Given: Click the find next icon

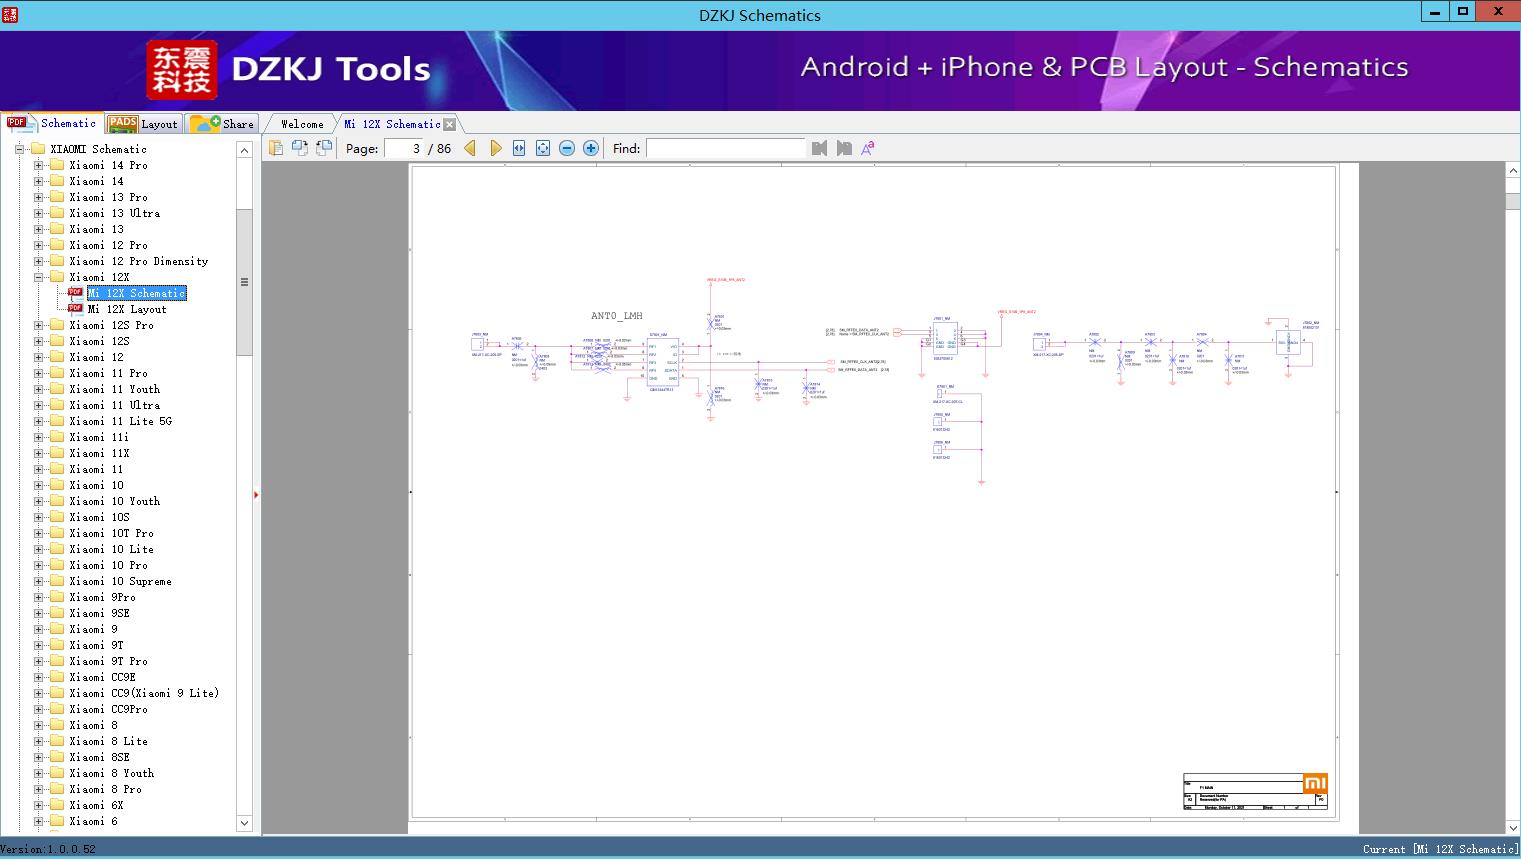Looking at the screenshot, I should [x=844, y=148].
